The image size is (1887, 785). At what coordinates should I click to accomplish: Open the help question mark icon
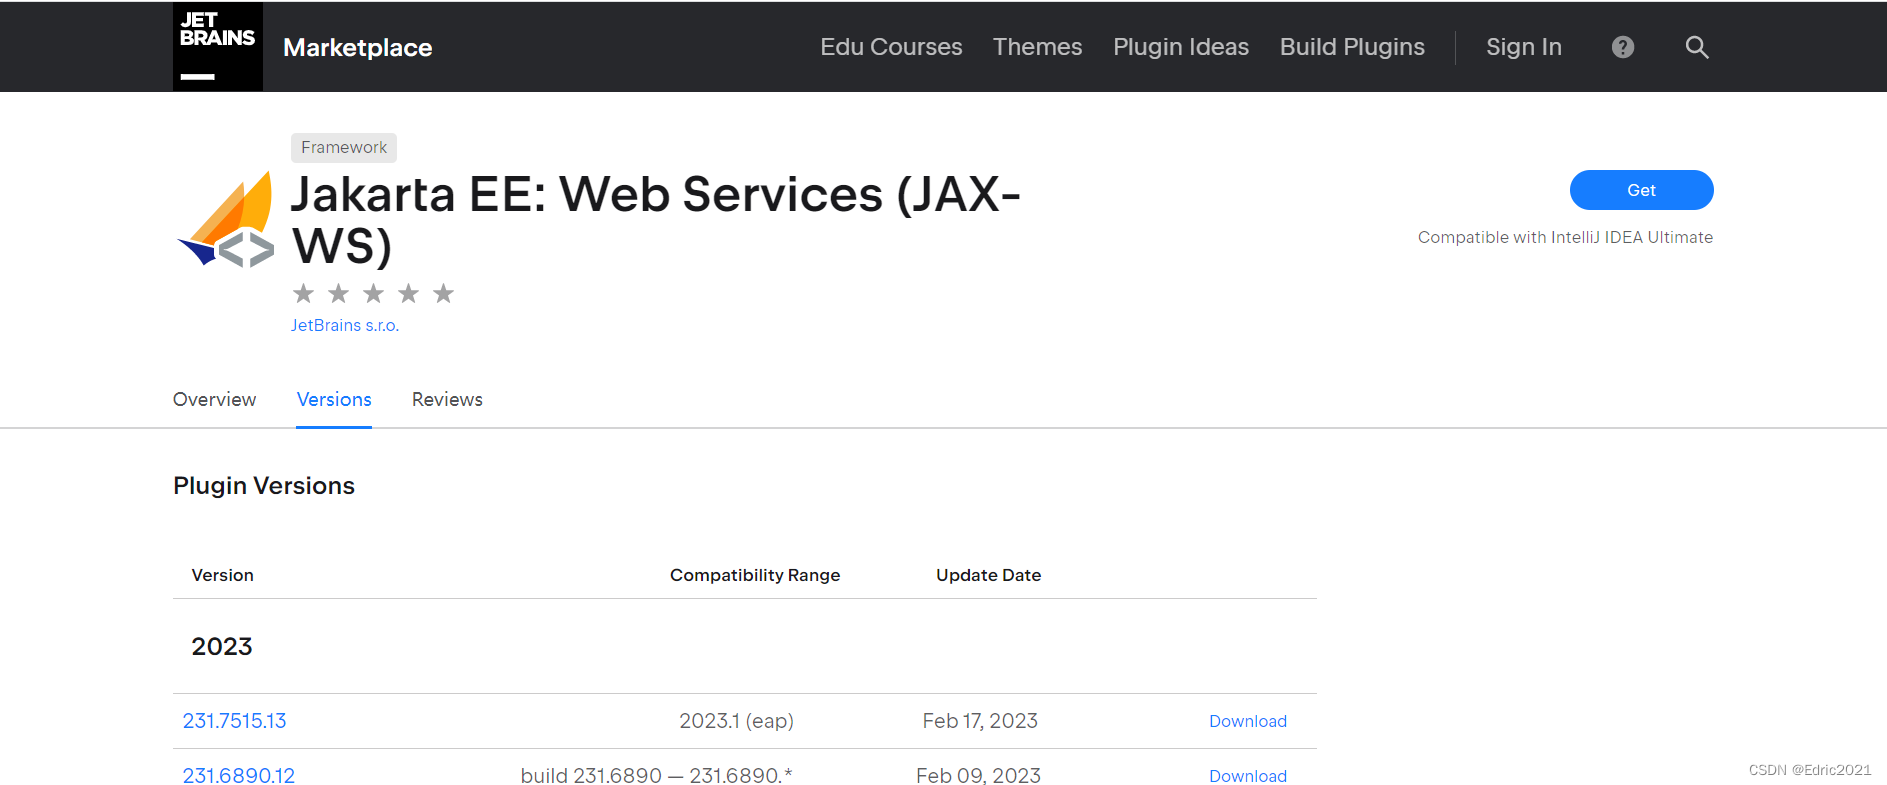[1623, 47]
